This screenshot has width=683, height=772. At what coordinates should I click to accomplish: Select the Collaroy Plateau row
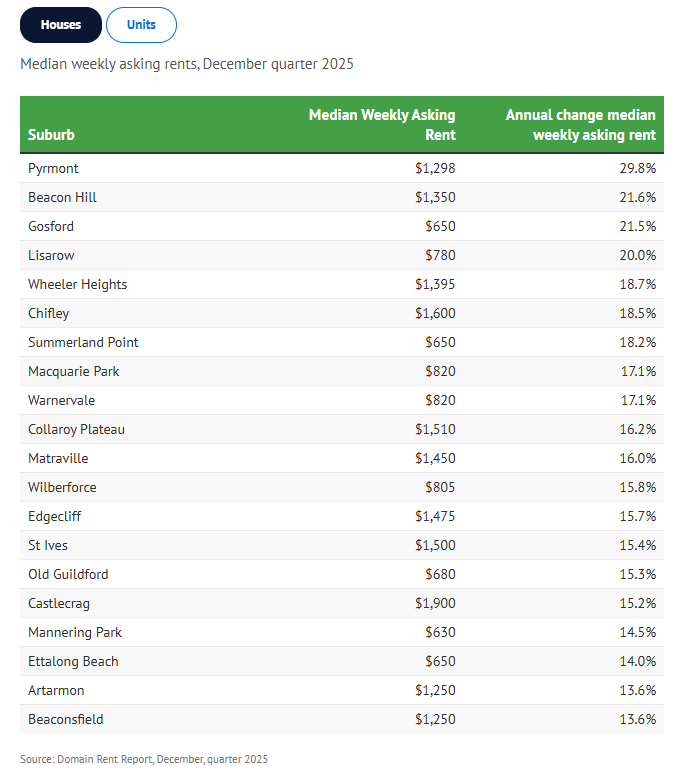click(x=342, y=429)
